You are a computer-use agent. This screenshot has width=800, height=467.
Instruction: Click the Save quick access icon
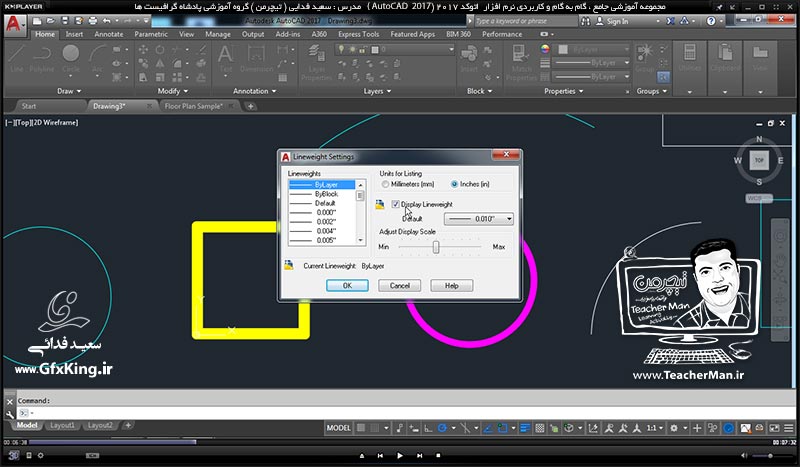click(x=65, y=21)
